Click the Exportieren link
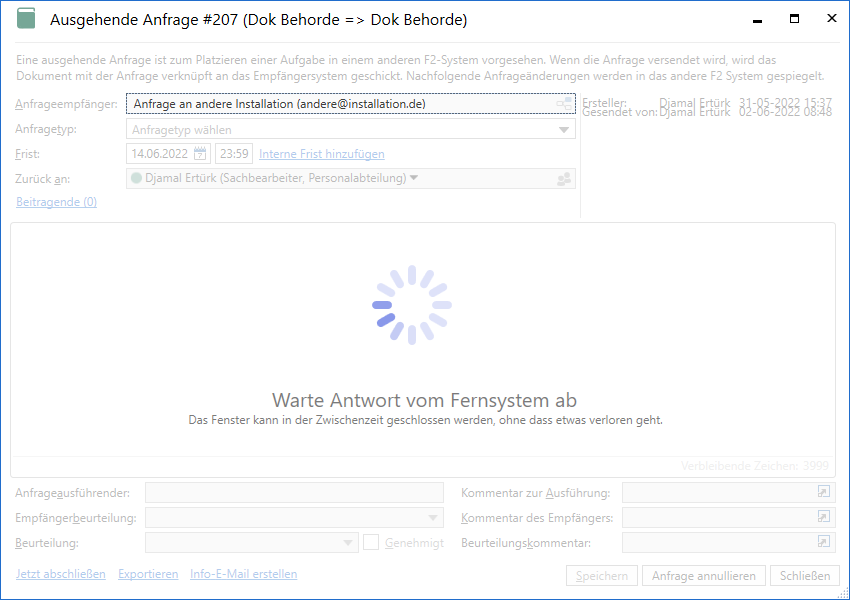Viewport: 850px width, 600px height. pyautogui.click(x=148, y=574)
